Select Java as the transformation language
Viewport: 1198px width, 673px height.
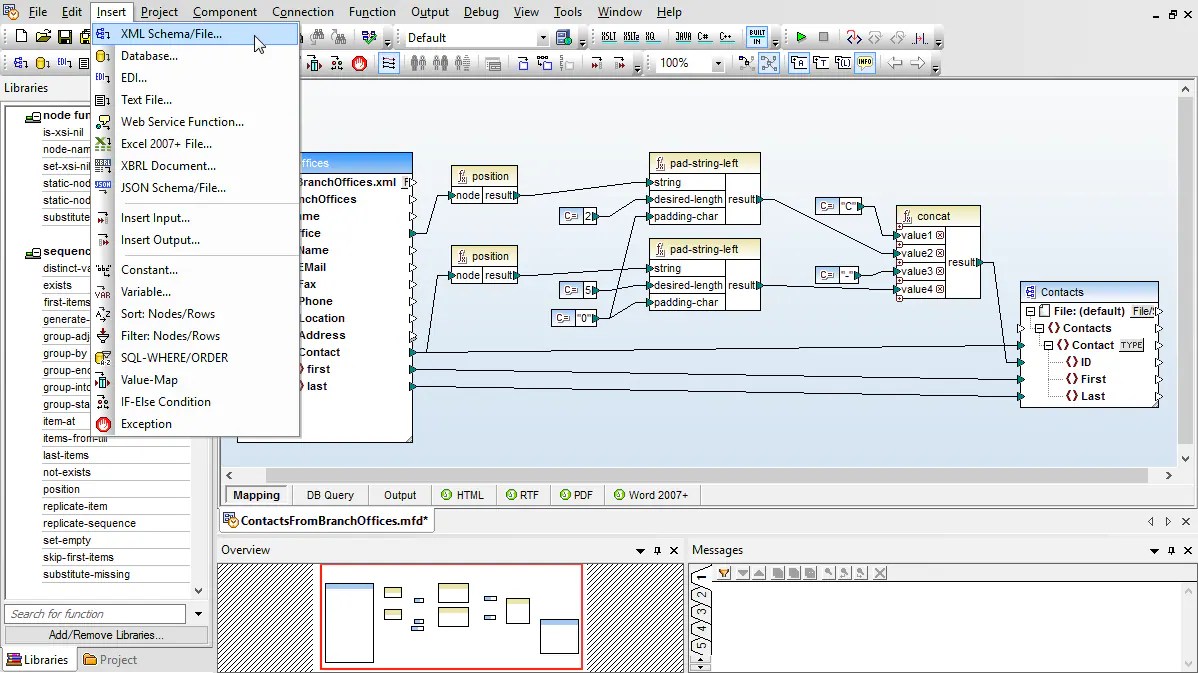click(x=683, y=38)
